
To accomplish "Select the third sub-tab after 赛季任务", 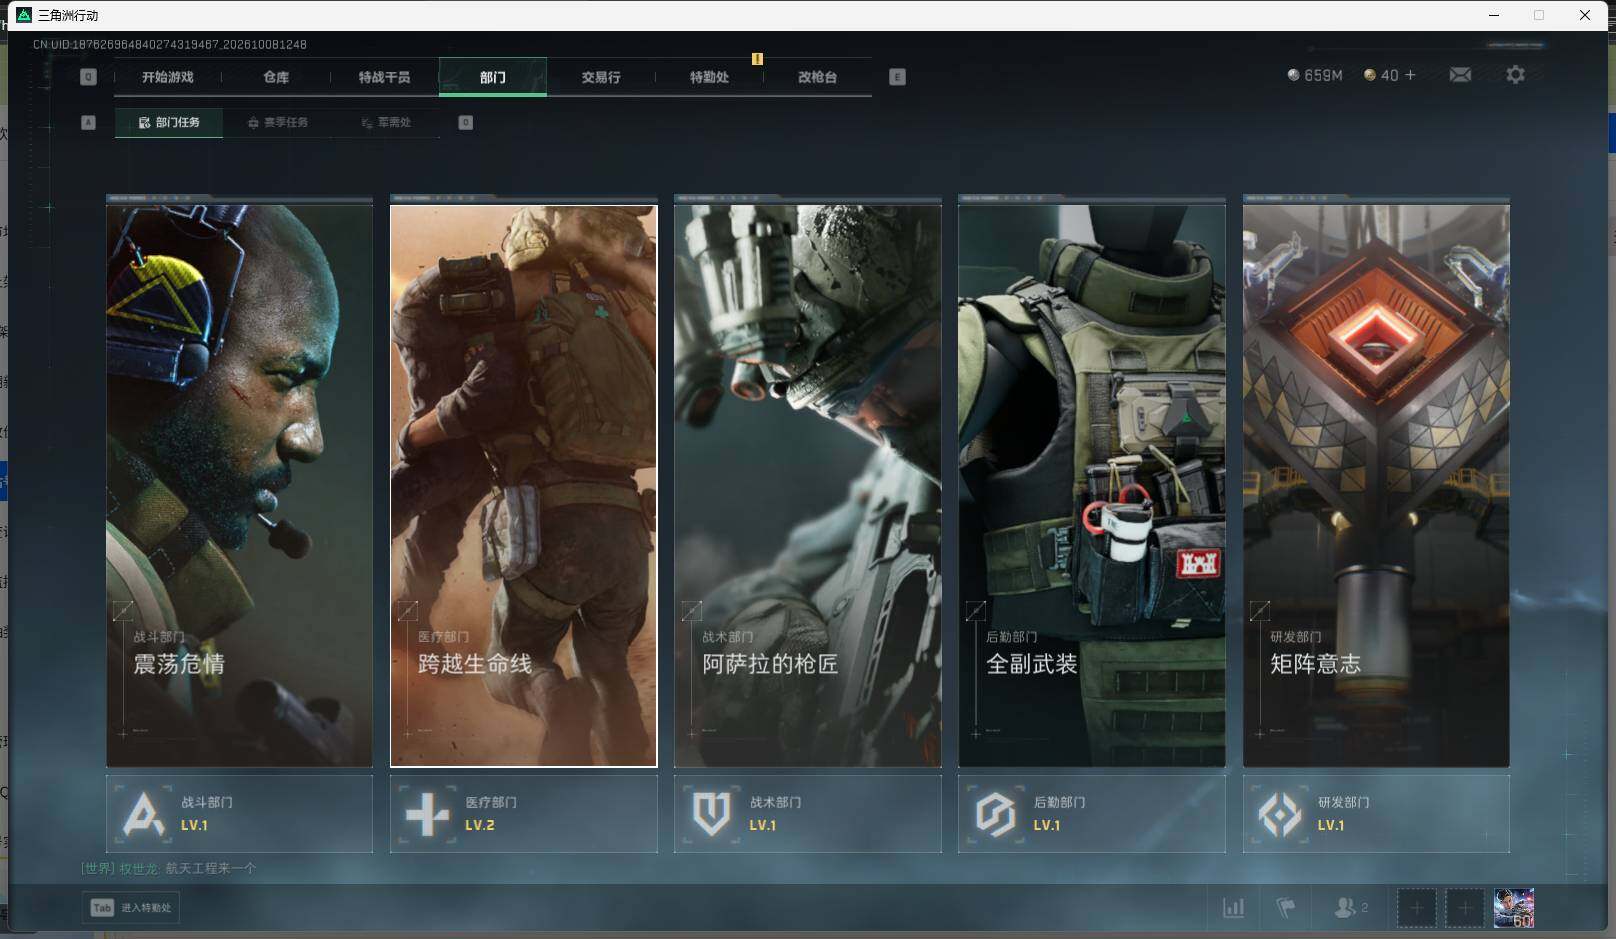I will coord(386,122).
